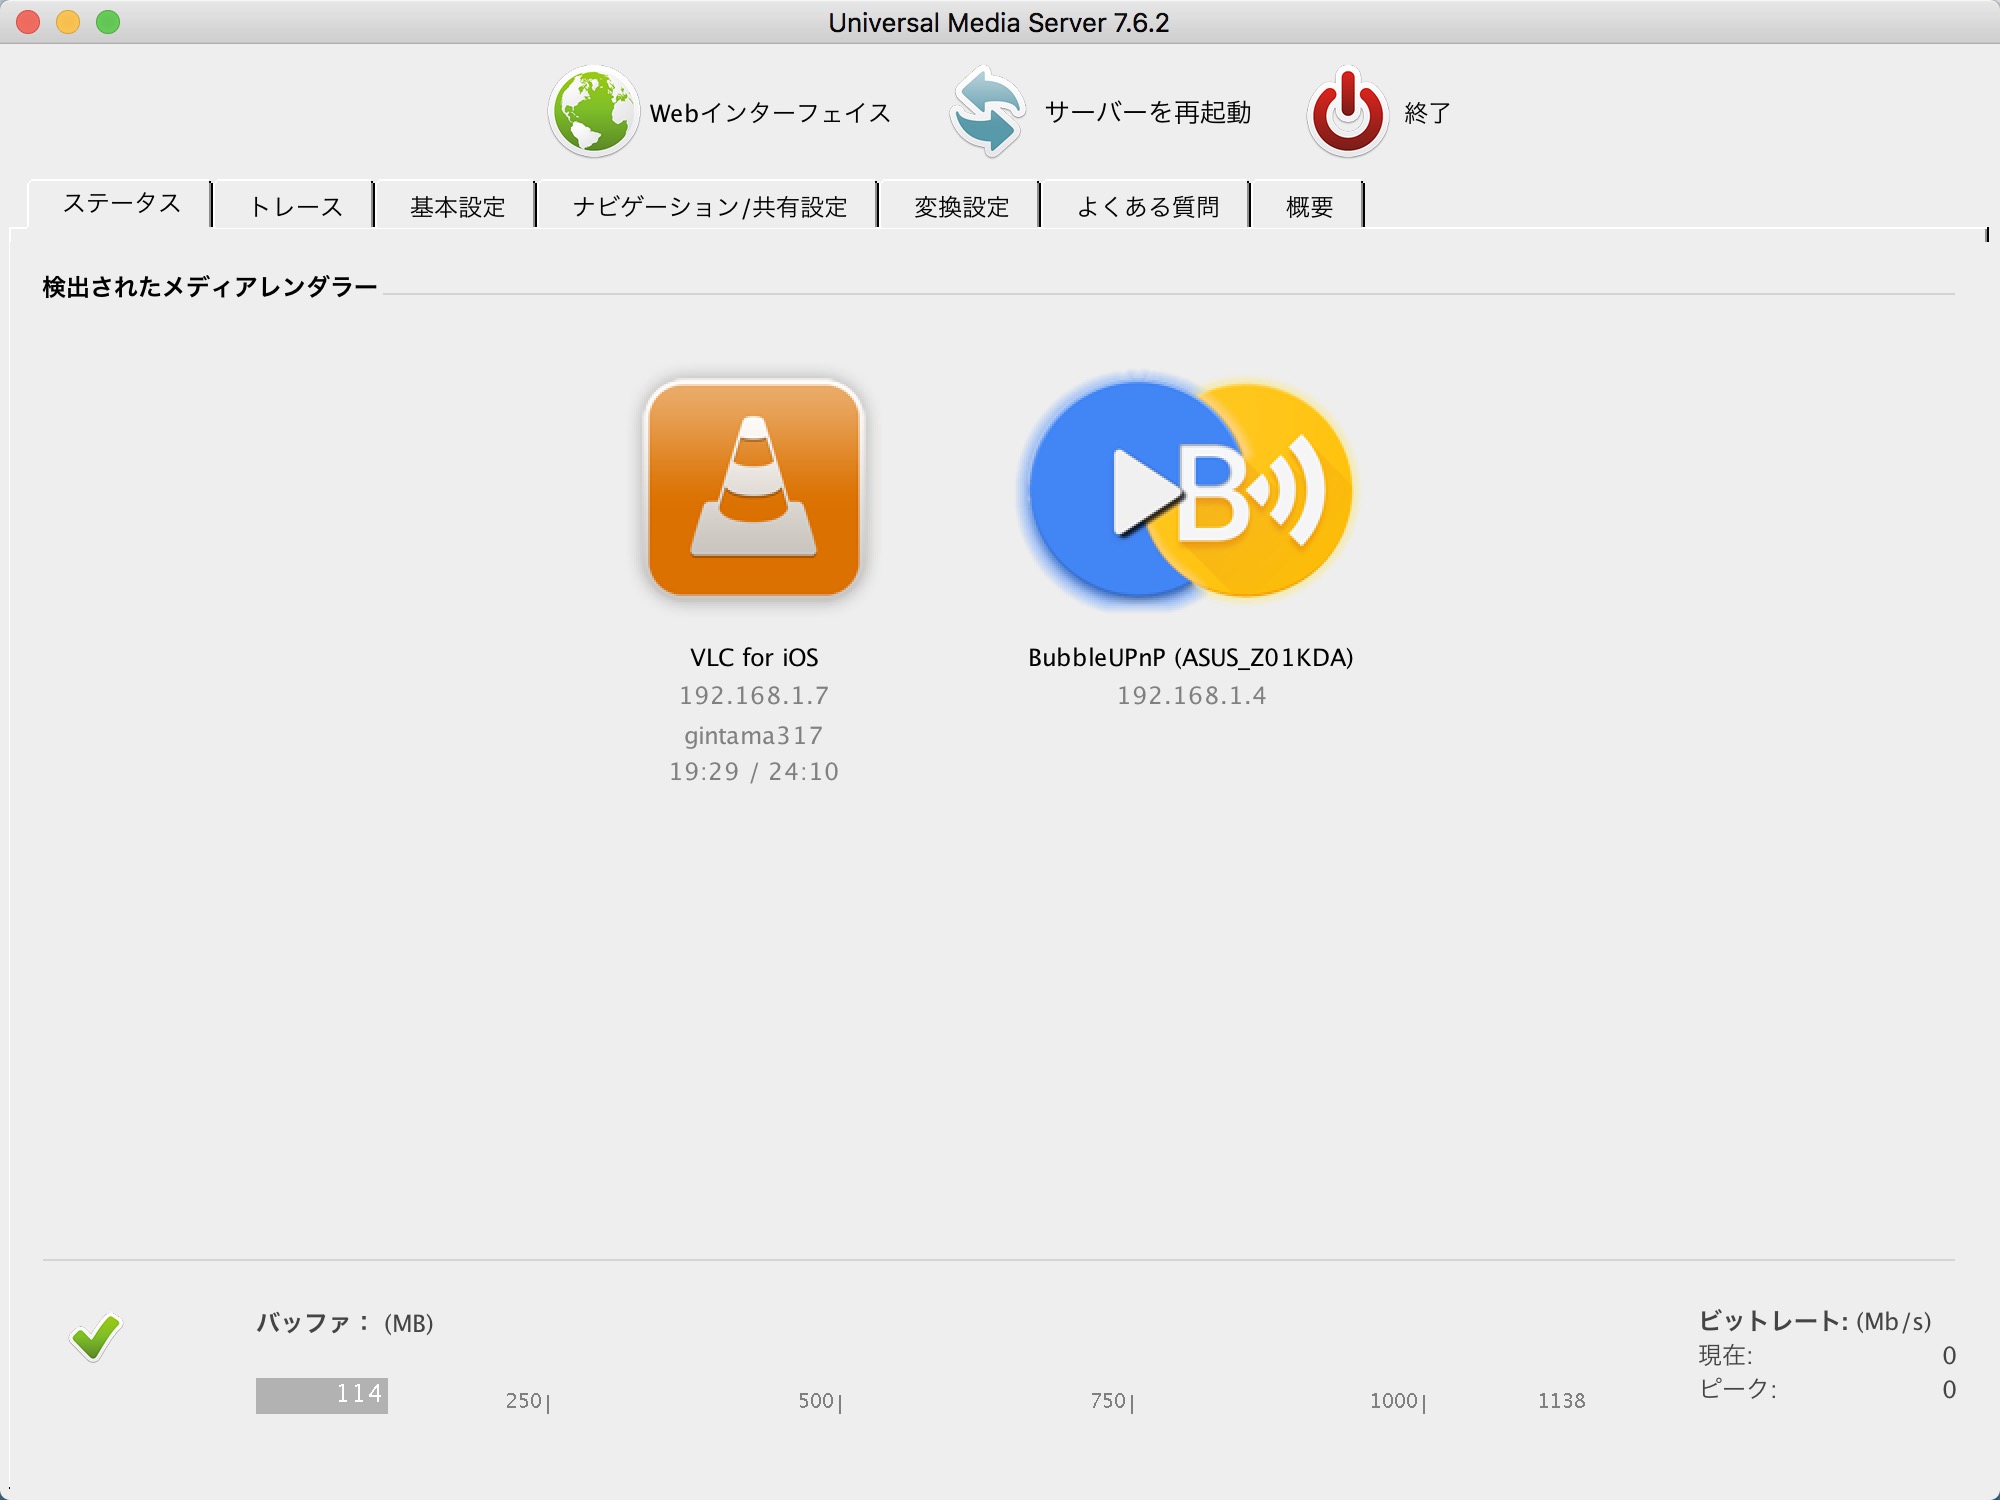Click the 1138 buffer maximum value
Screen dimensions: 2000x1500
click(x=1561, y=1400)
